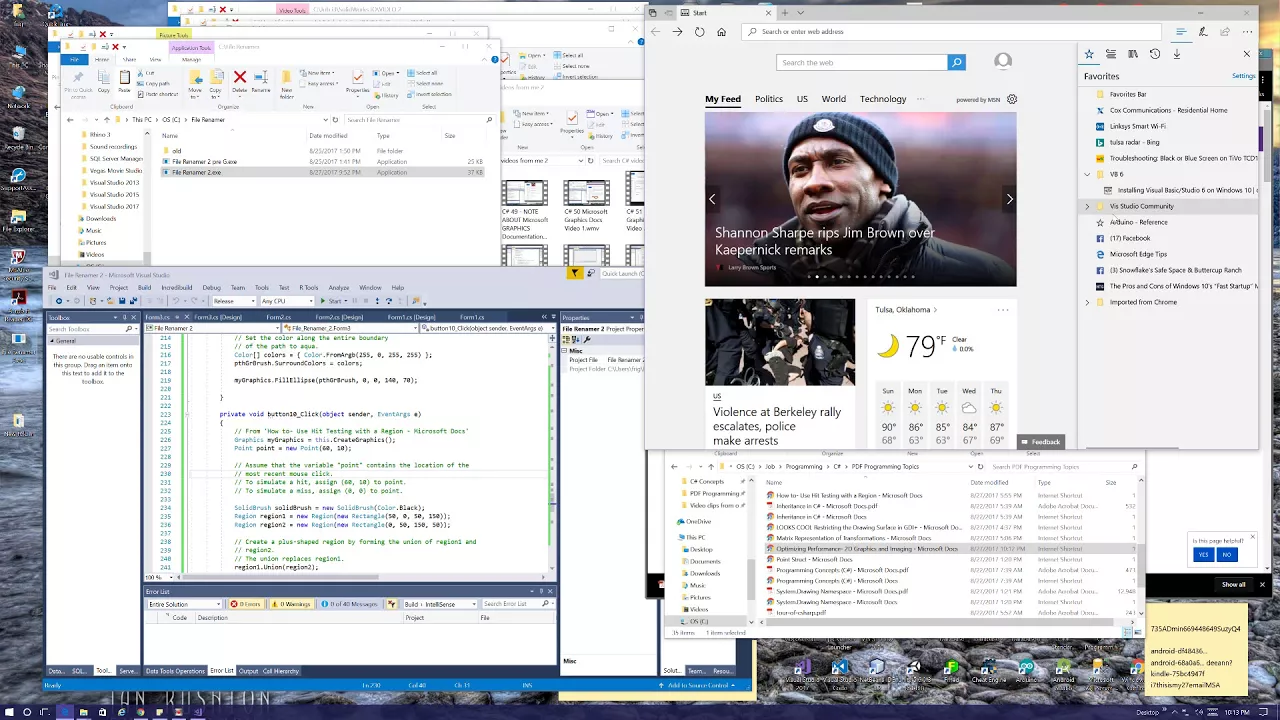This screenshot has width=1280, height=720.
Task: Open Reading list in Edge hub
Action: [1111, 54]
